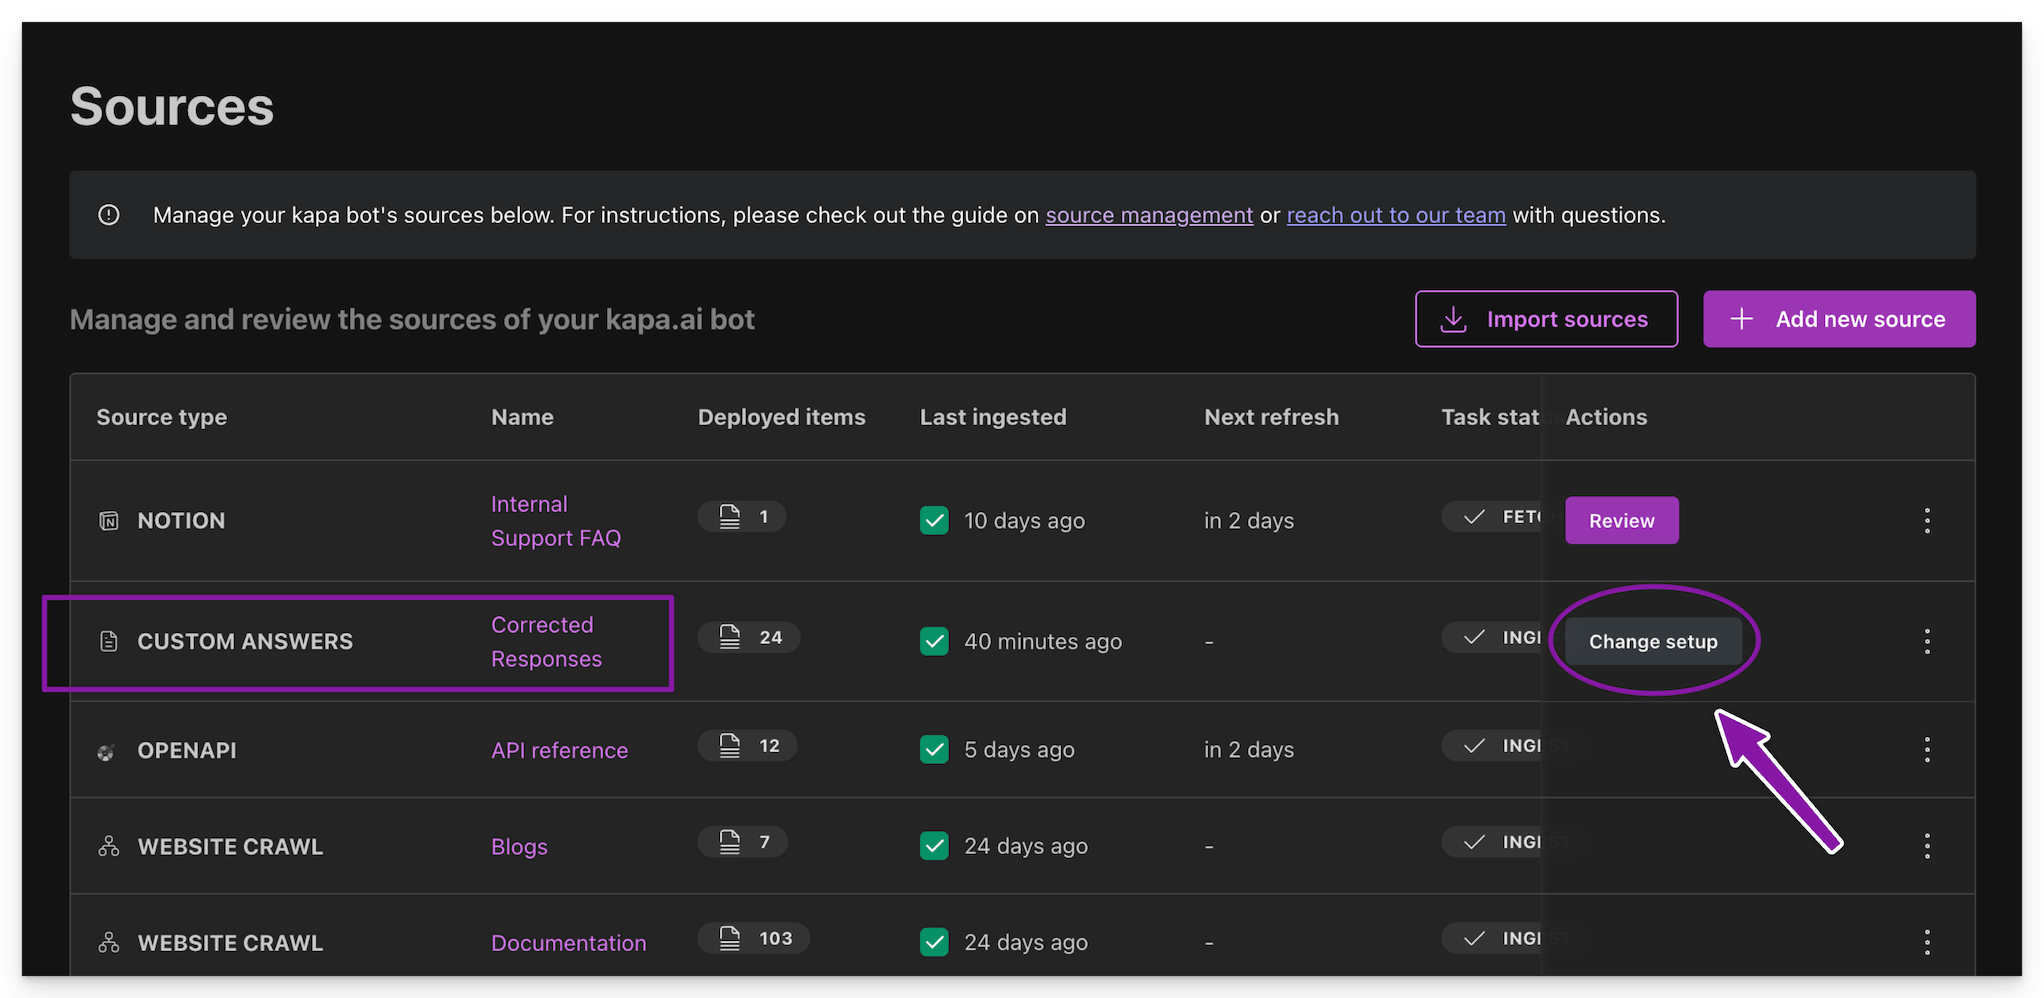
Task: Open the source management guide link
Action: coord(1149,215)
